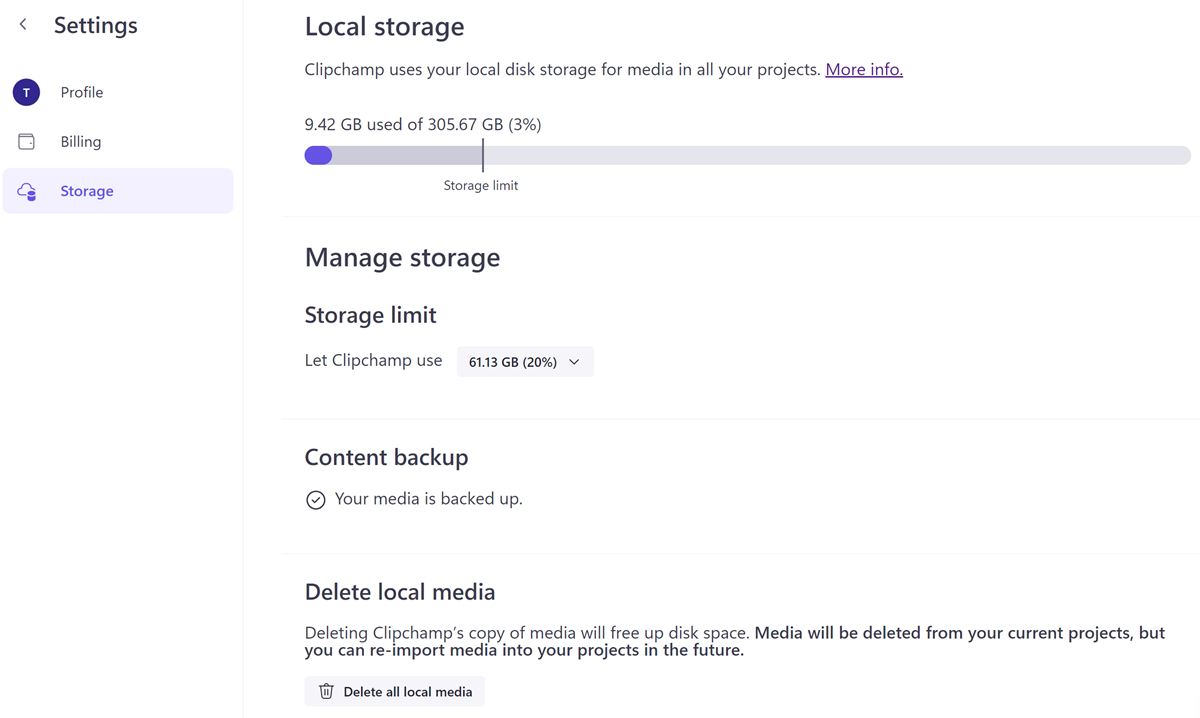Screen dimensions: 1200x718
Task: Click the Storage cloud icon
Action: pos(27,191)
